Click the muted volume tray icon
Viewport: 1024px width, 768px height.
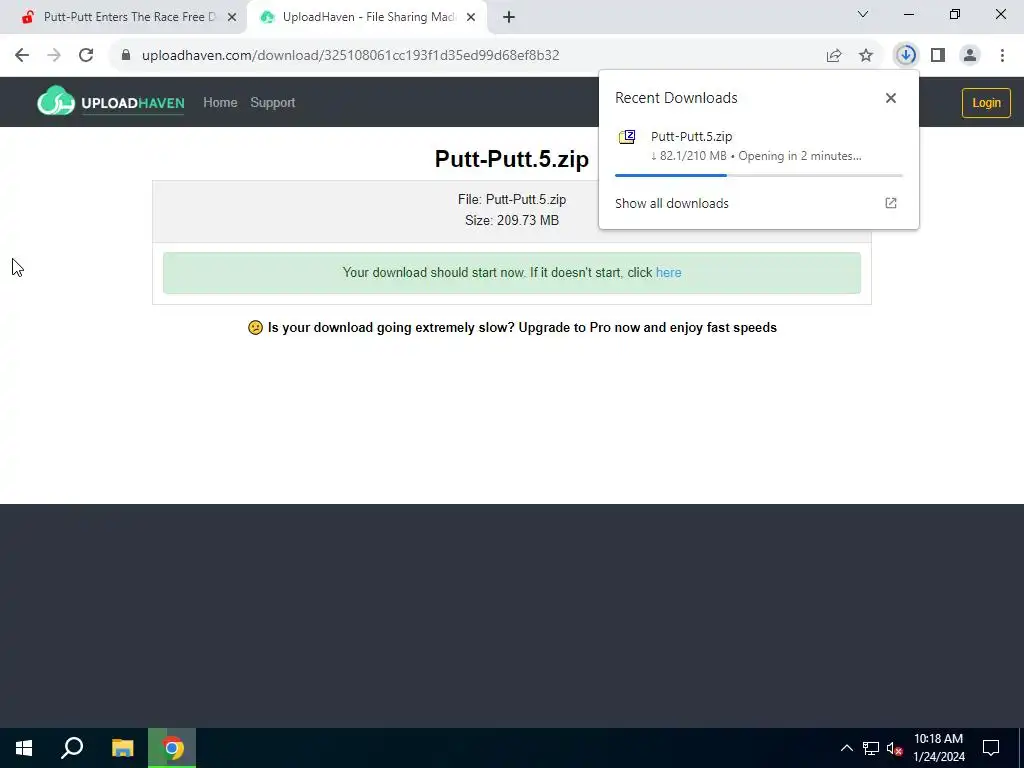pos(894,748)
